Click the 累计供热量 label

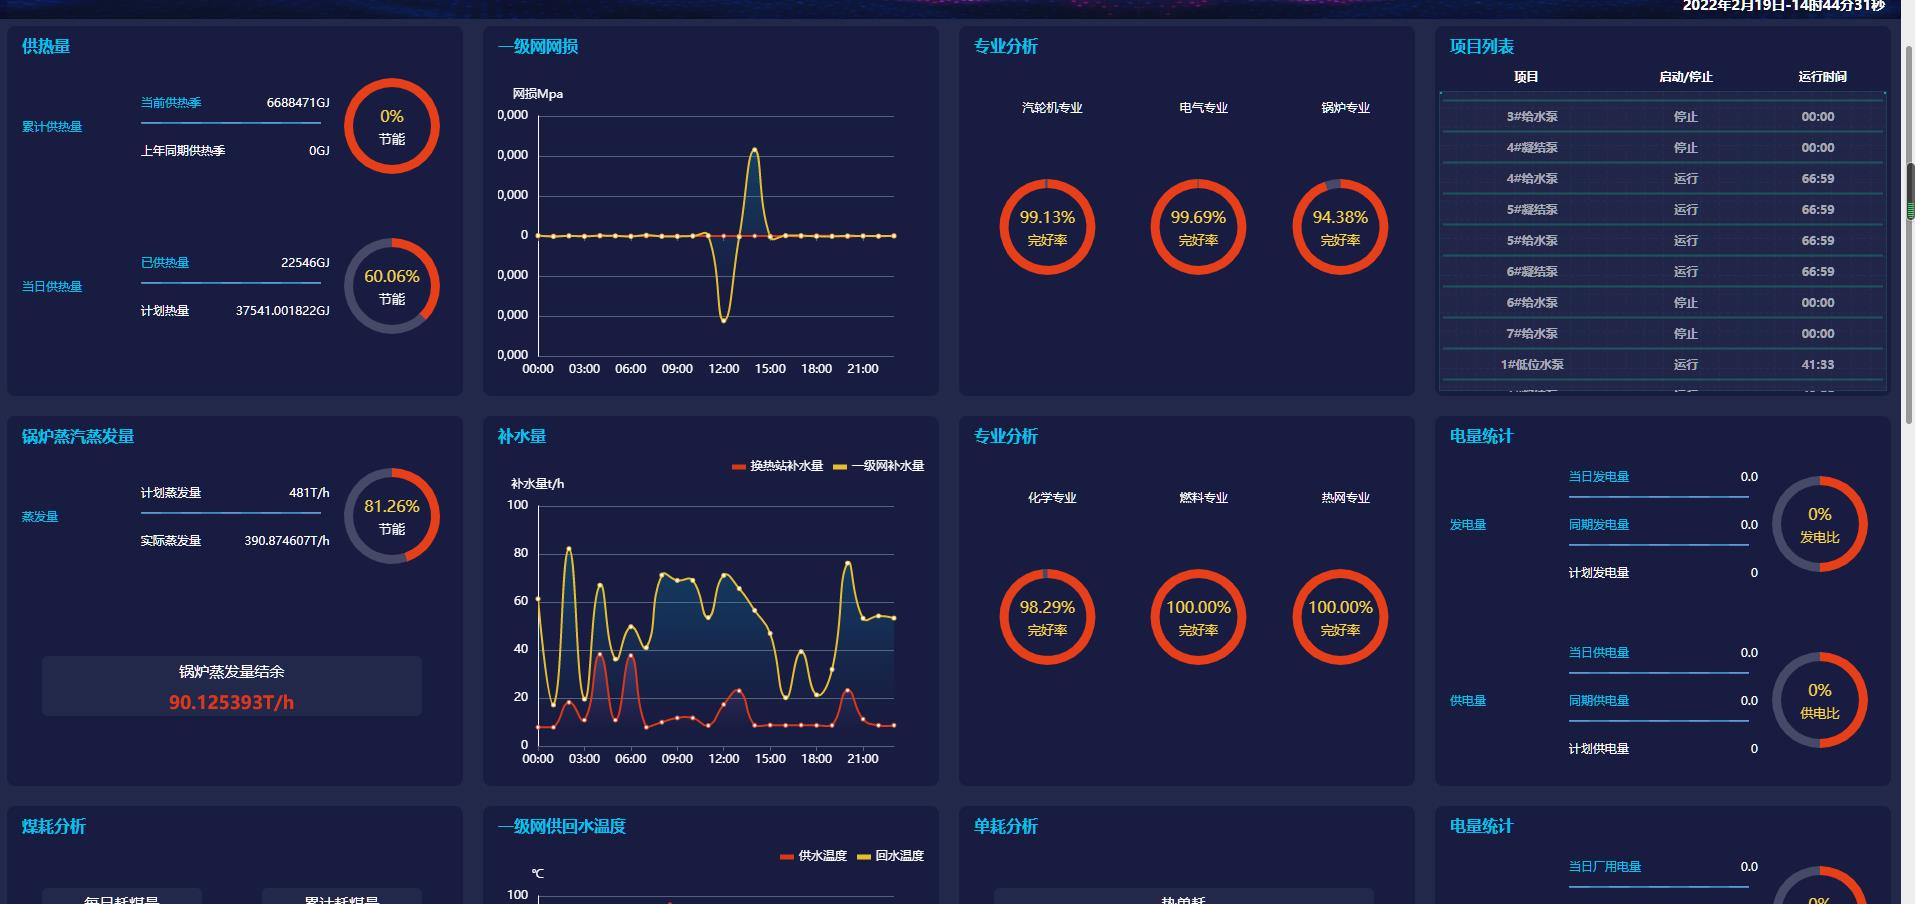[52, 127]
